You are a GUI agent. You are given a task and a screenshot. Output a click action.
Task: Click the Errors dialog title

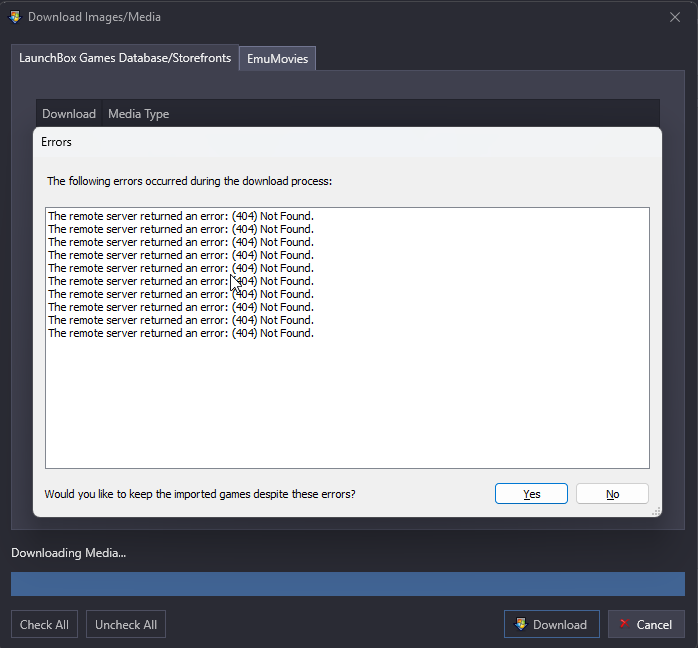[56, 142]
